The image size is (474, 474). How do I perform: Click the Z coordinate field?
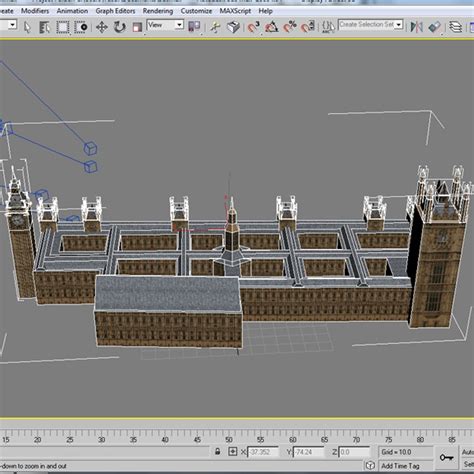click(x=354, y=452)
